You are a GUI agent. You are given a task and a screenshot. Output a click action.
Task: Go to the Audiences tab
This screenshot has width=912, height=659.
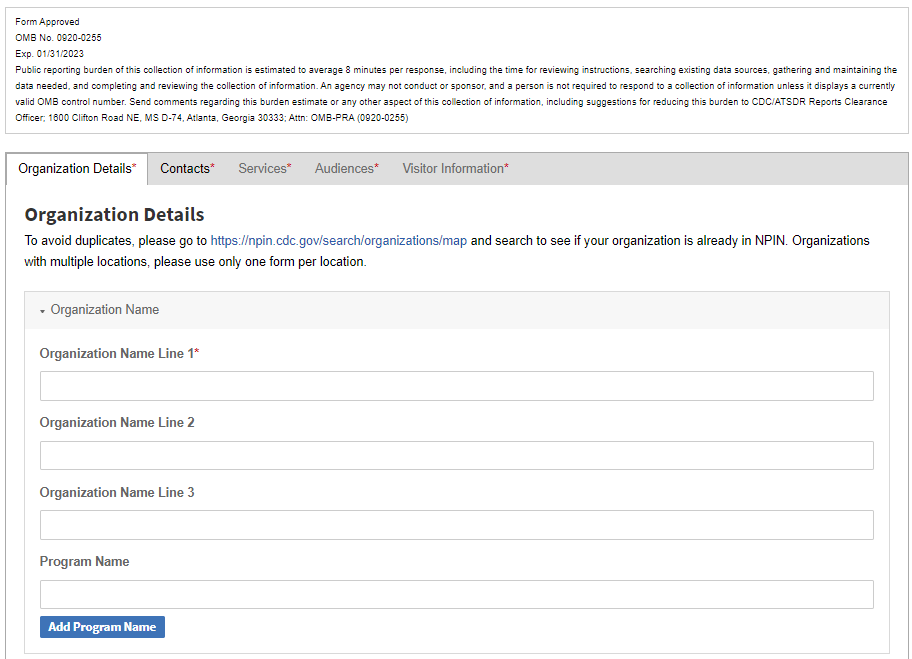346,169
